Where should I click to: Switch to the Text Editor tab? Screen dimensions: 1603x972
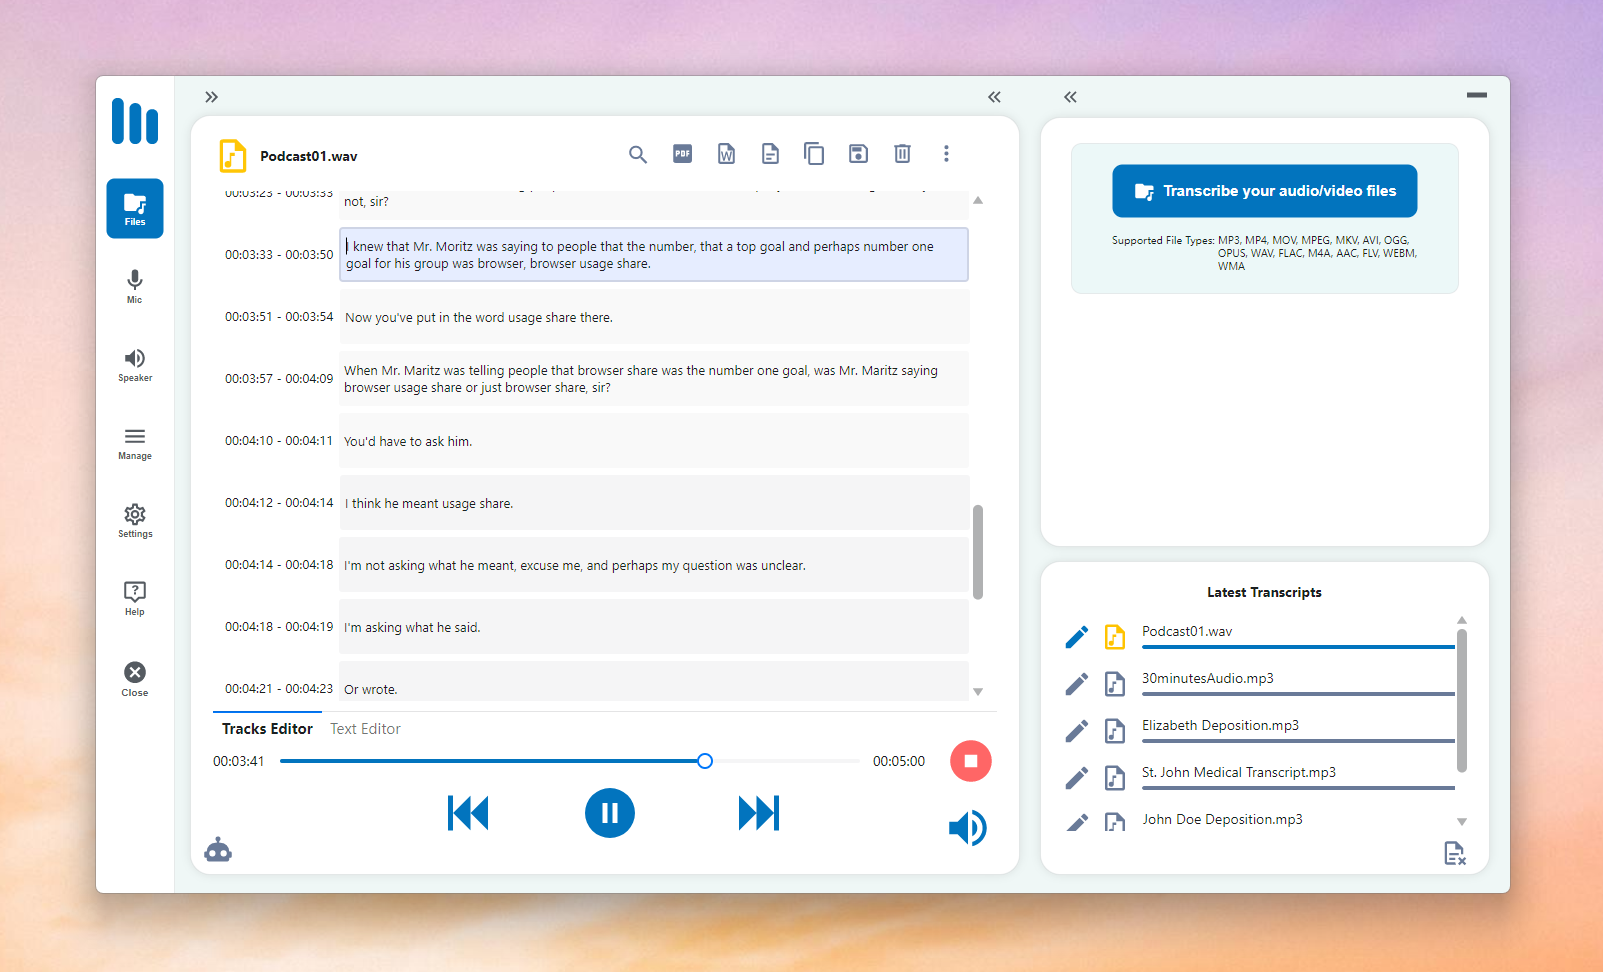364,728
